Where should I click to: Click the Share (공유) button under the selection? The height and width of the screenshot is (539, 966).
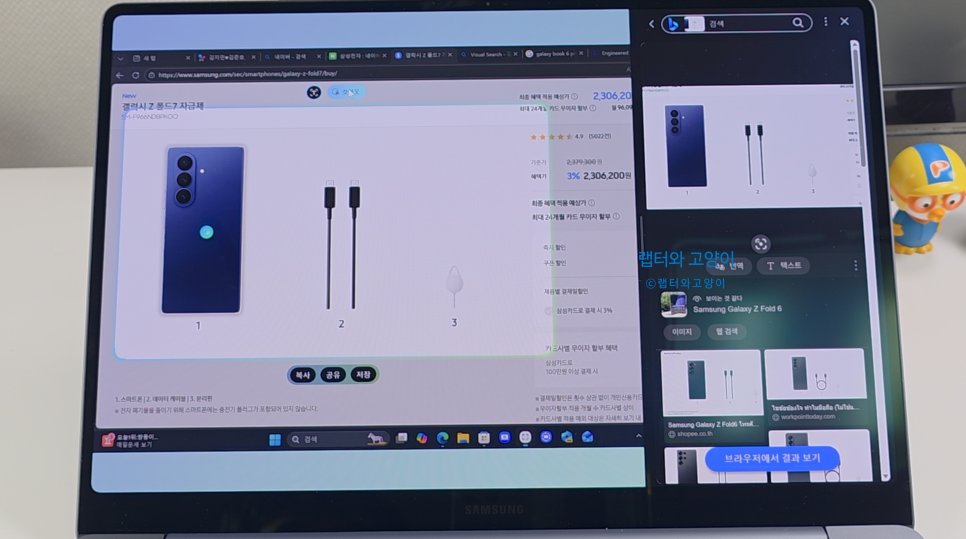333,375
